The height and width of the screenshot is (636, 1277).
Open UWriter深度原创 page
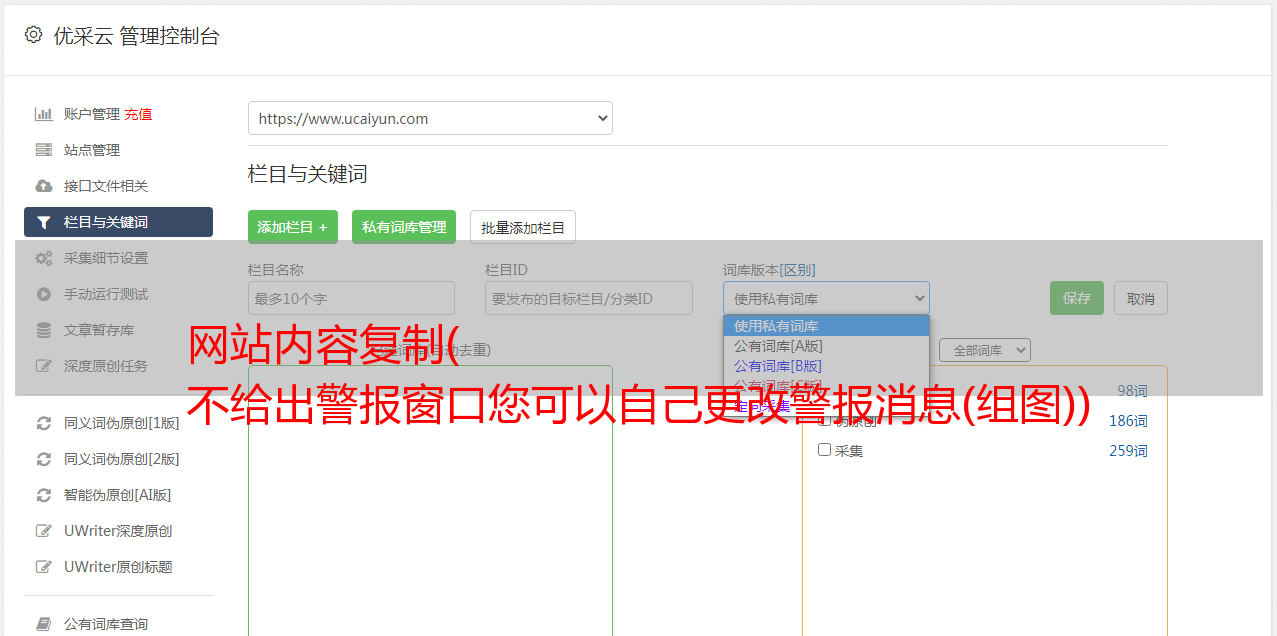pyautogui.click(x=118, y=531)
